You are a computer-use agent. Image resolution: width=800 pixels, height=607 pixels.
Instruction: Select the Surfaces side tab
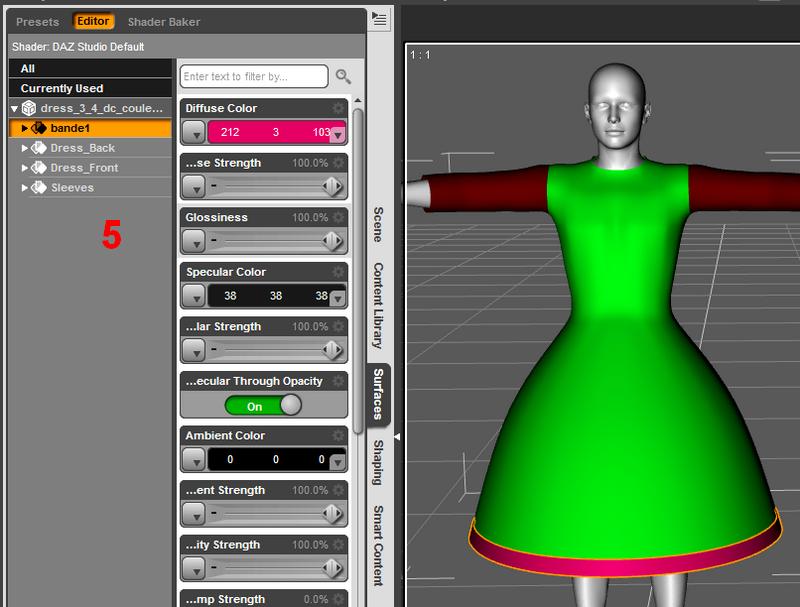[378, 394]
